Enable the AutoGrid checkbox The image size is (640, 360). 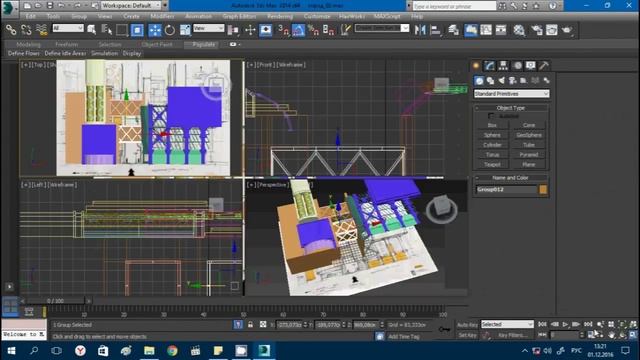pyautogui.click(x=491, y=116)
